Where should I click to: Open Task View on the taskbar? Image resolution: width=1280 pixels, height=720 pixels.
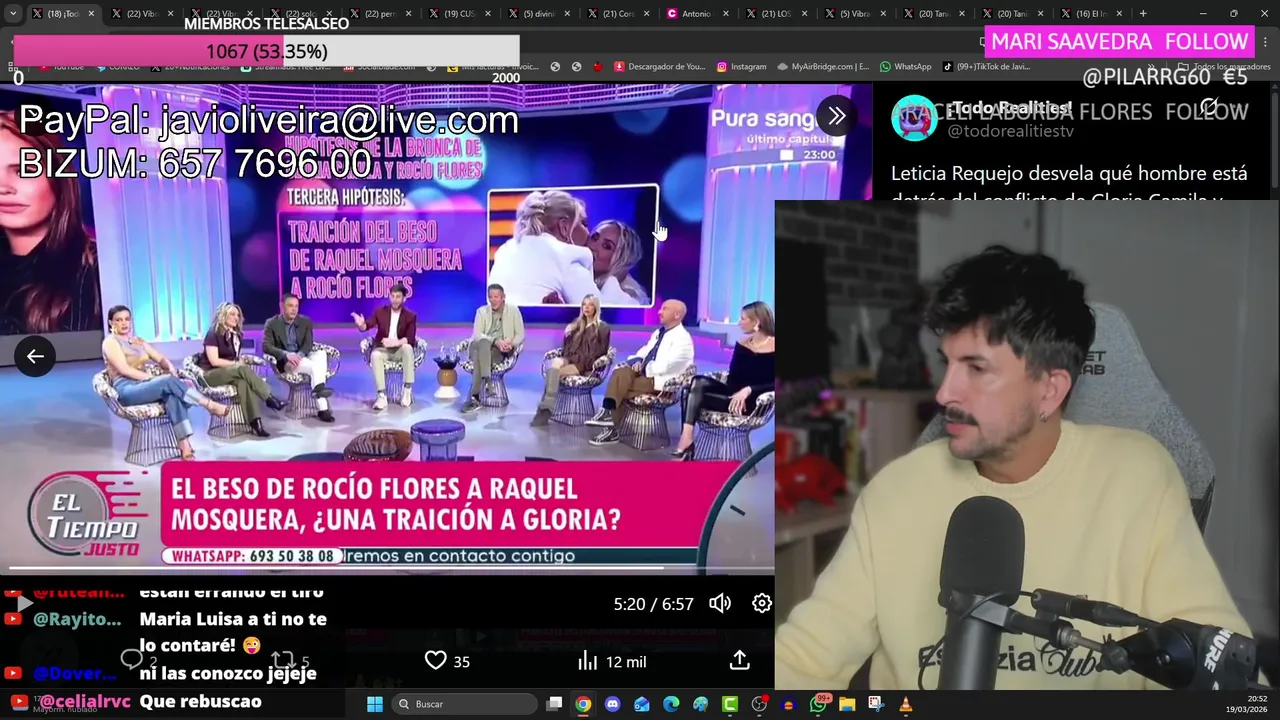[555, 704]
